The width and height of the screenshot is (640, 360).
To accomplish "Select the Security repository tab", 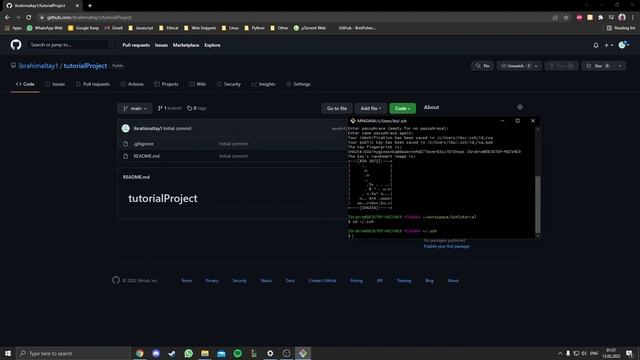I will click(x=229, y=84).
